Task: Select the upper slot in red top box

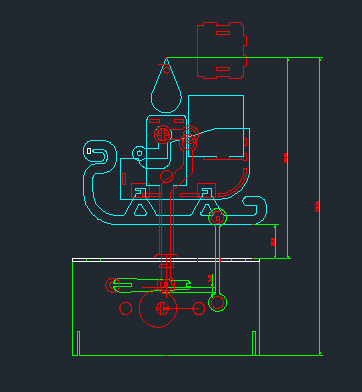Action: pyautogui.click(x=223, y=33)
